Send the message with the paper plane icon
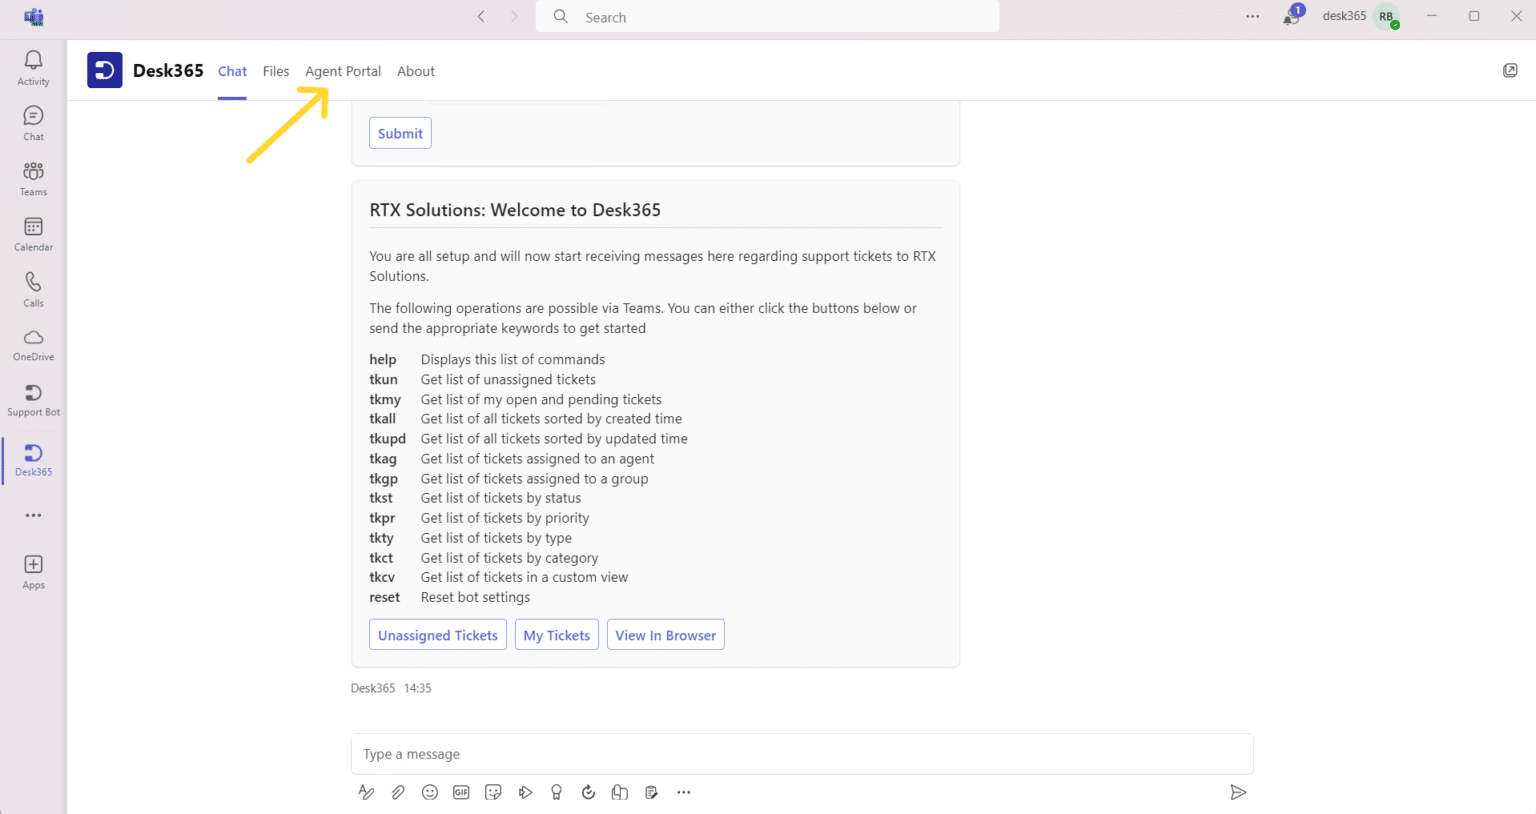1536x814 pixels. (1237, 792)
